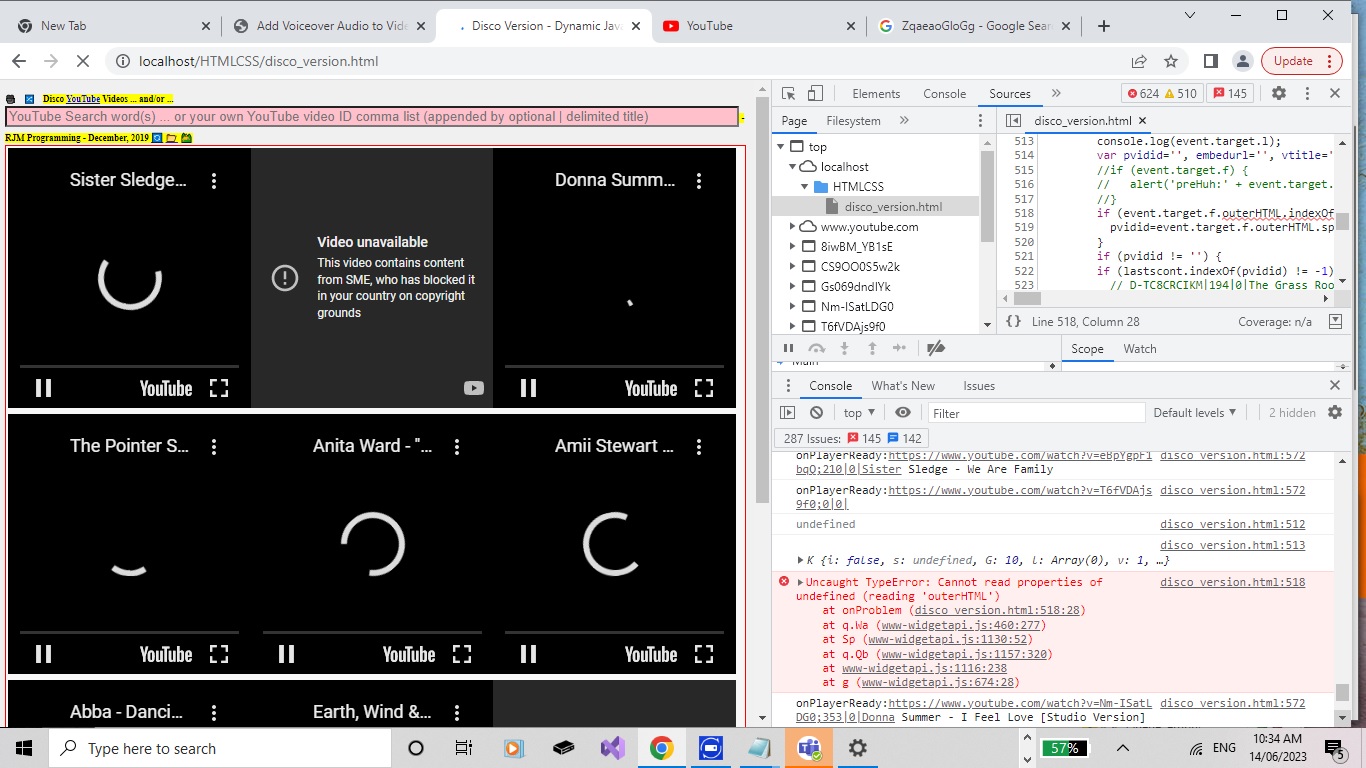Expand the Uncaught TypeError message
The width and height of the screenshot is (1366, 768).
pos(800,582)
